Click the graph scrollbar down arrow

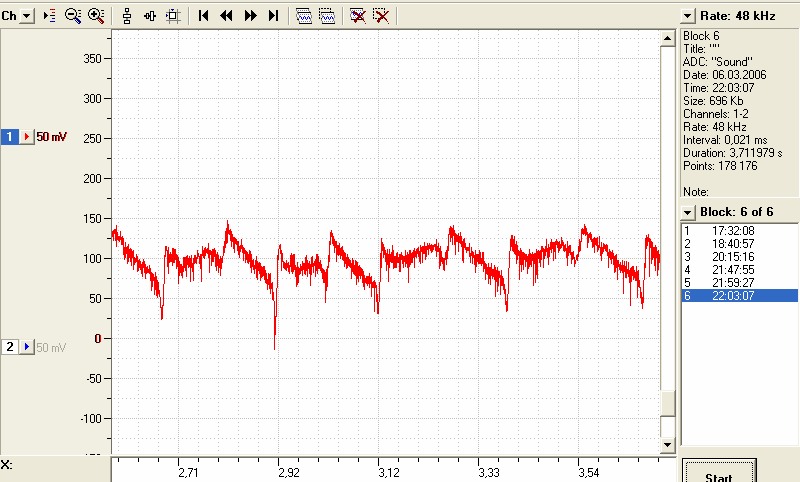[x=668, y=445]
